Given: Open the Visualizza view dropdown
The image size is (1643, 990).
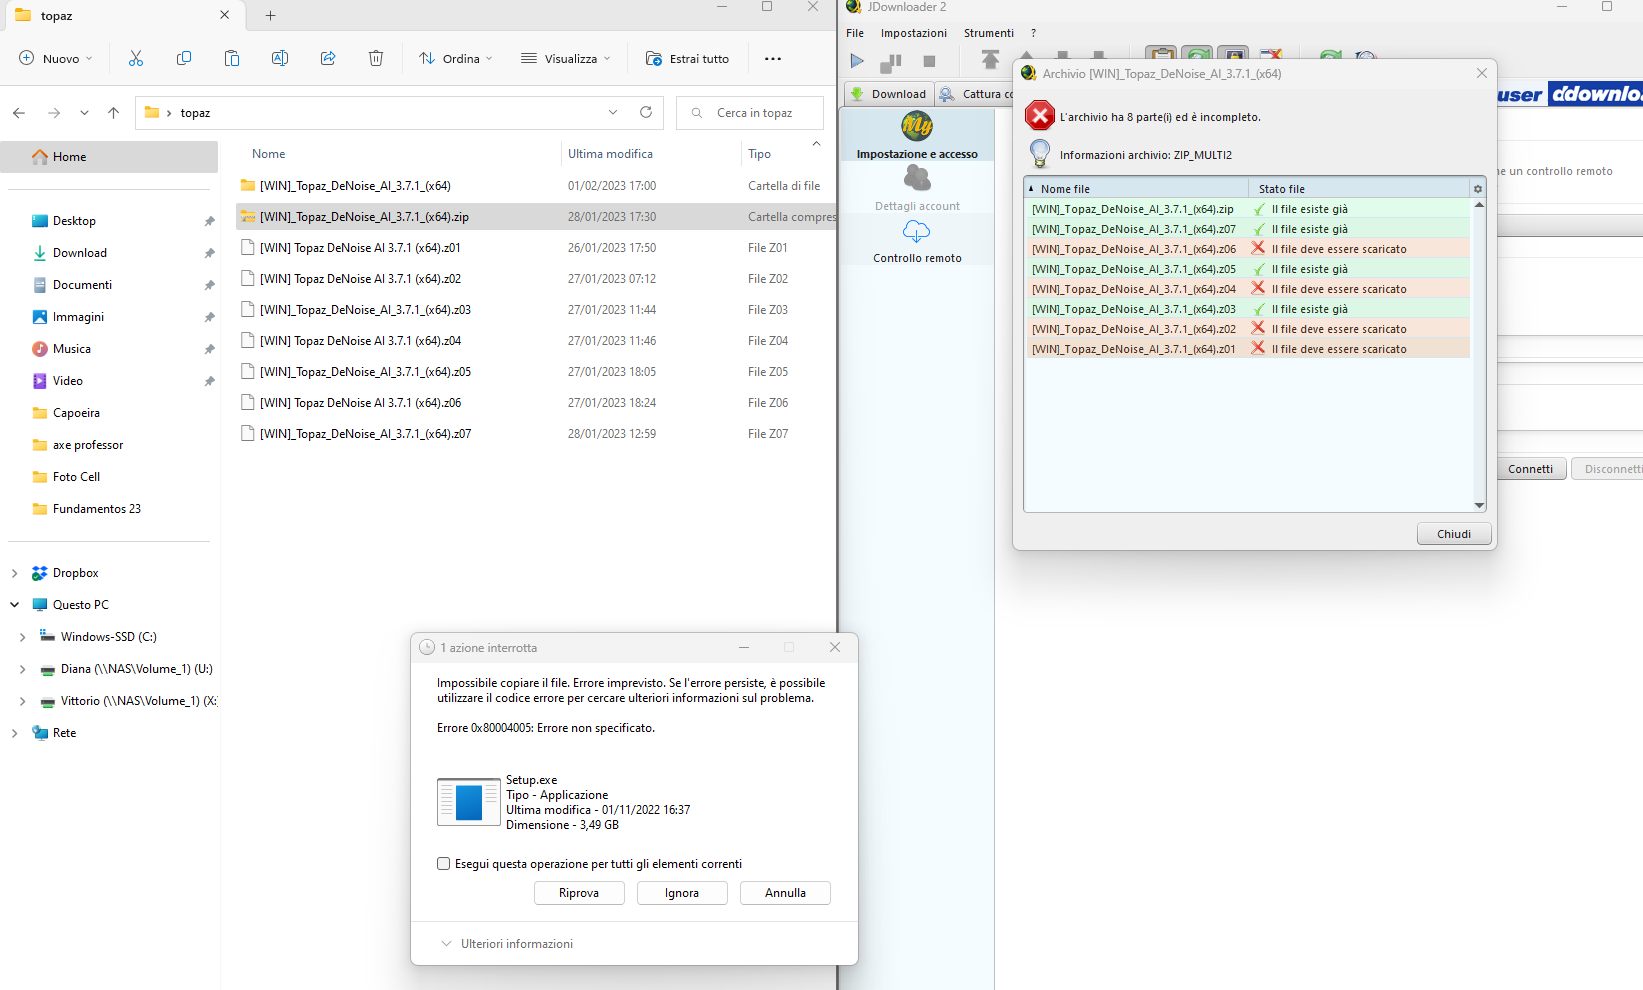Looking at the screenshot, I should tap(566, 58).
